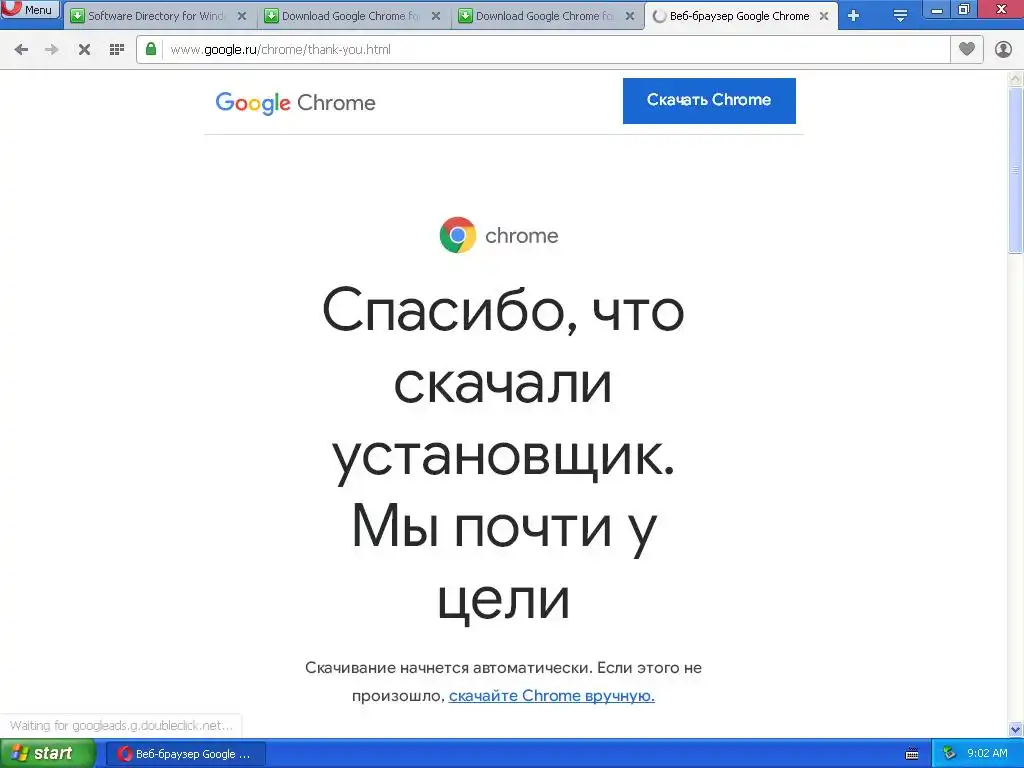Click the vertical scrollbar thumb
Viewport: 1024px width, 768px height.
1016,170
